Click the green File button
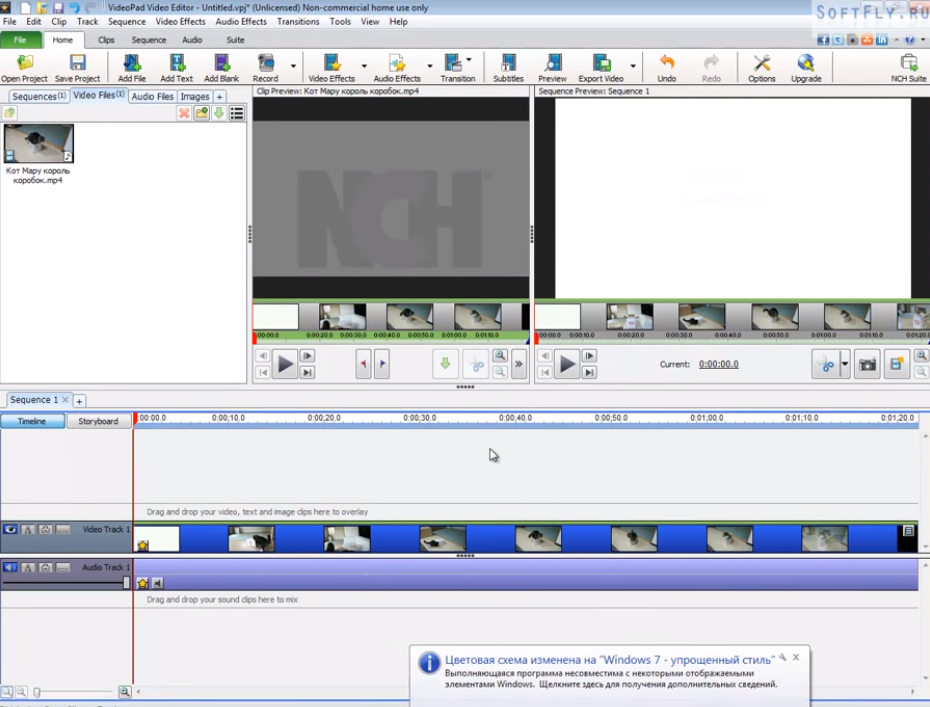Screen dimensions: 930x707 coord(20,40)
